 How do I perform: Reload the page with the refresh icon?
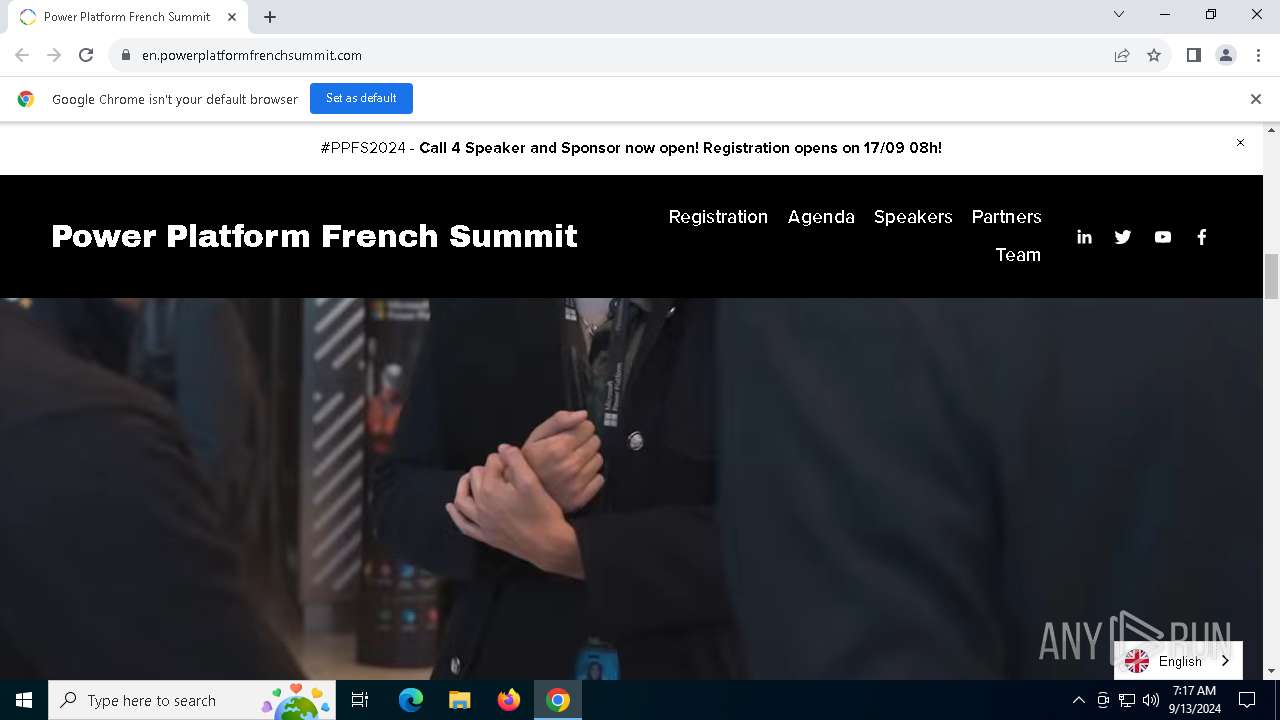pyautogui.click(x=86, y=55)
